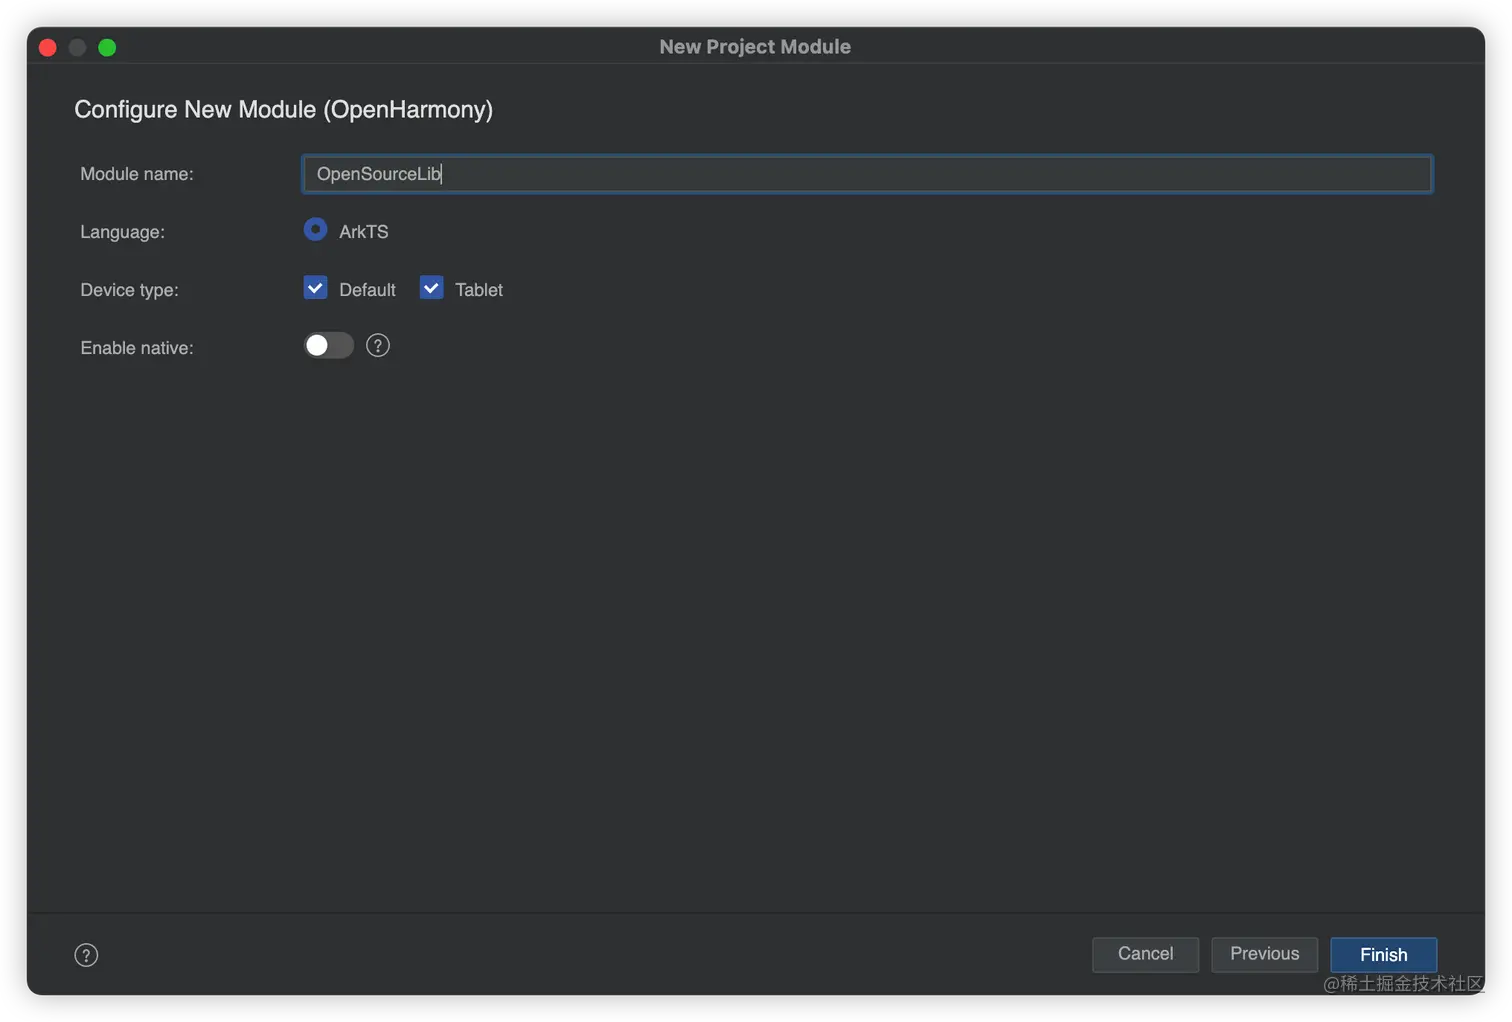Screen dimensions: 1512x1022
Task: Go back with the Previous button
Action: (x=1264, y=954)
